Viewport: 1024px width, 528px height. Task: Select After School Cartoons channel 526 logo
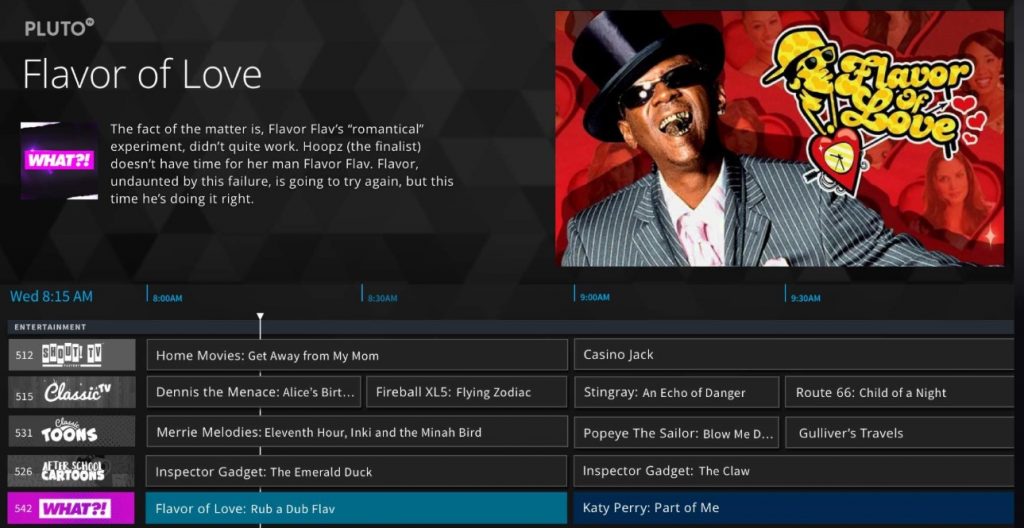(x=72, y=470)
